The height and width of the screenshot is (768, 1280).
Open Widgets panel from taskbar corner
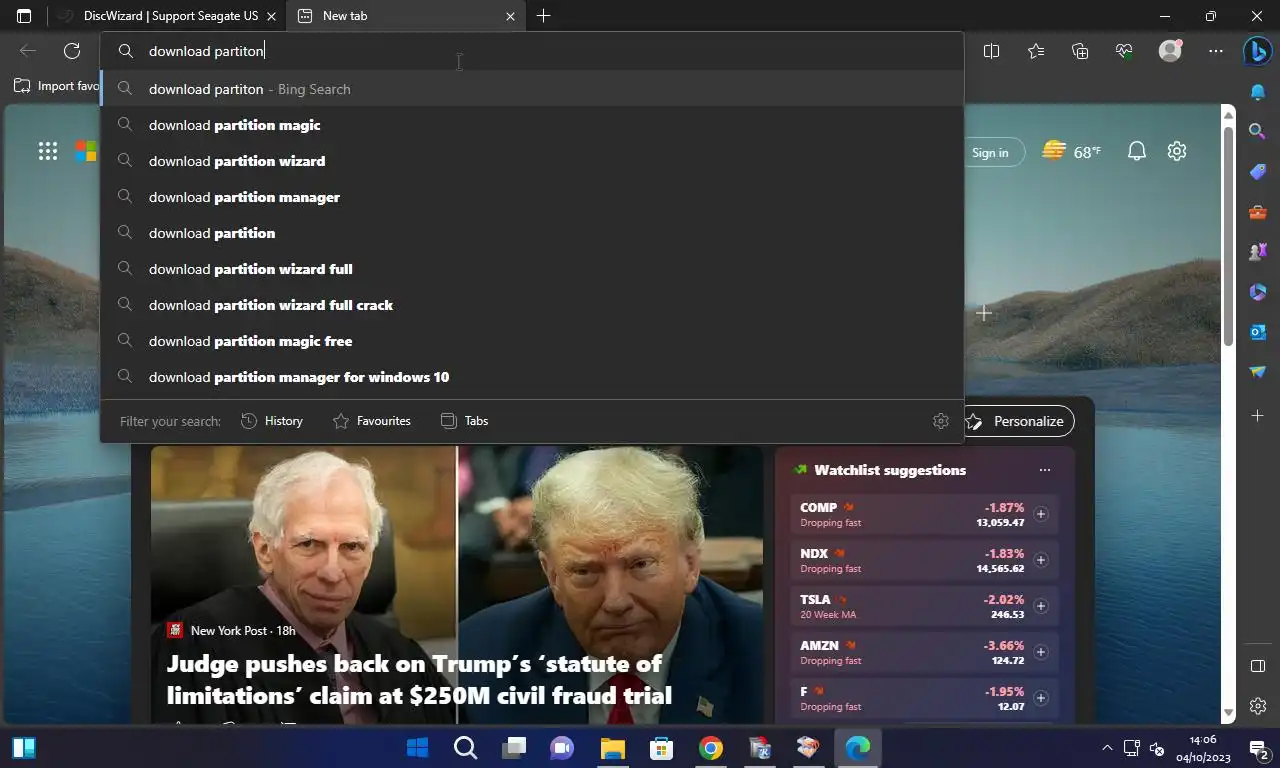[x=24, y=748]
